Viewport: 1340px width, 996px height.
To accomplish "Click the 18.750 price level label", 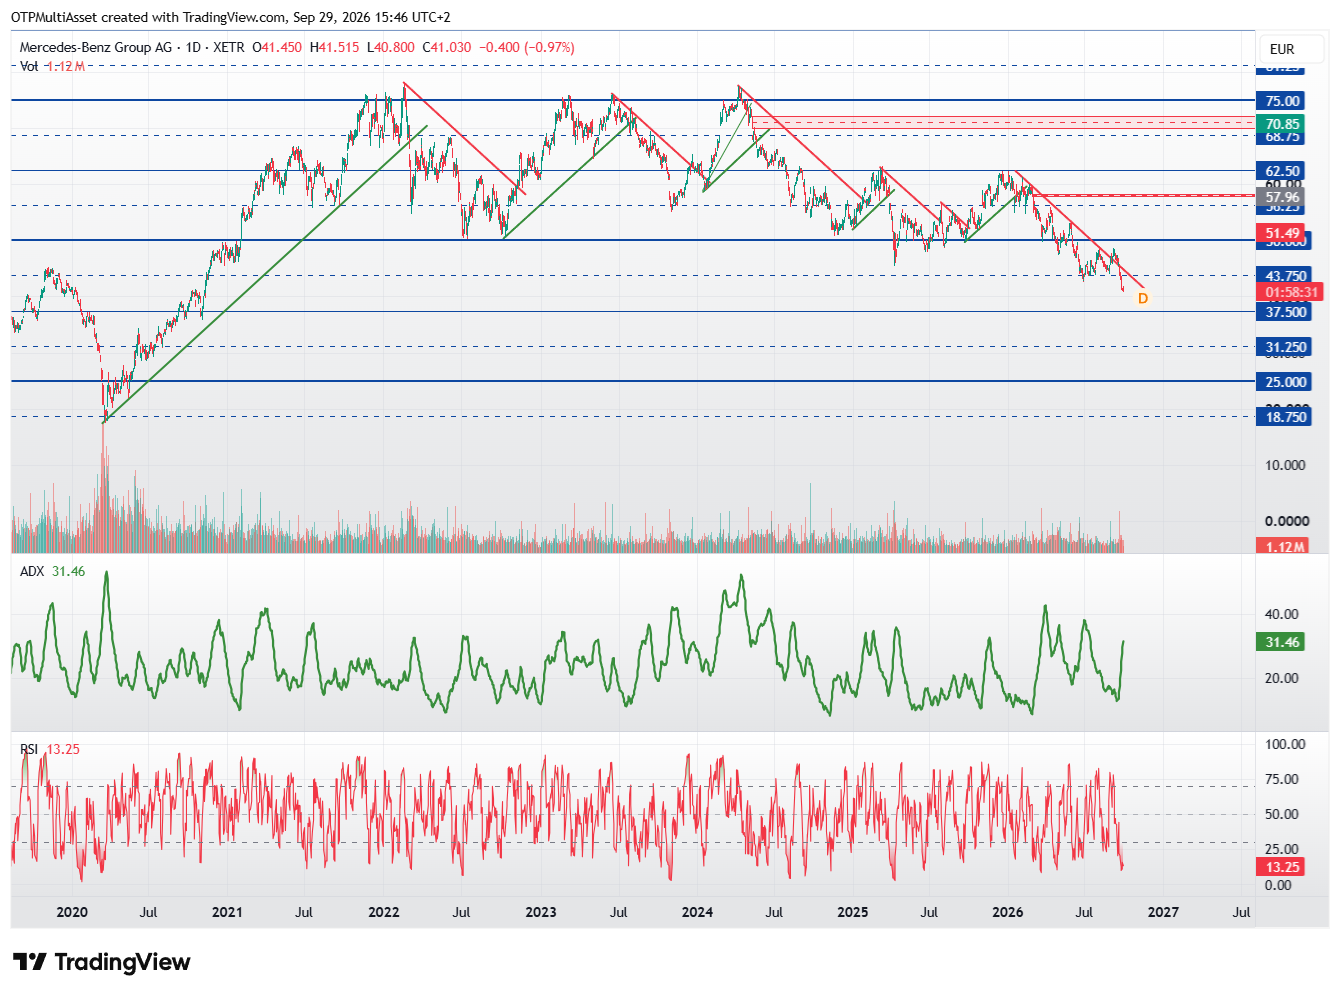I will [1286, 417].
